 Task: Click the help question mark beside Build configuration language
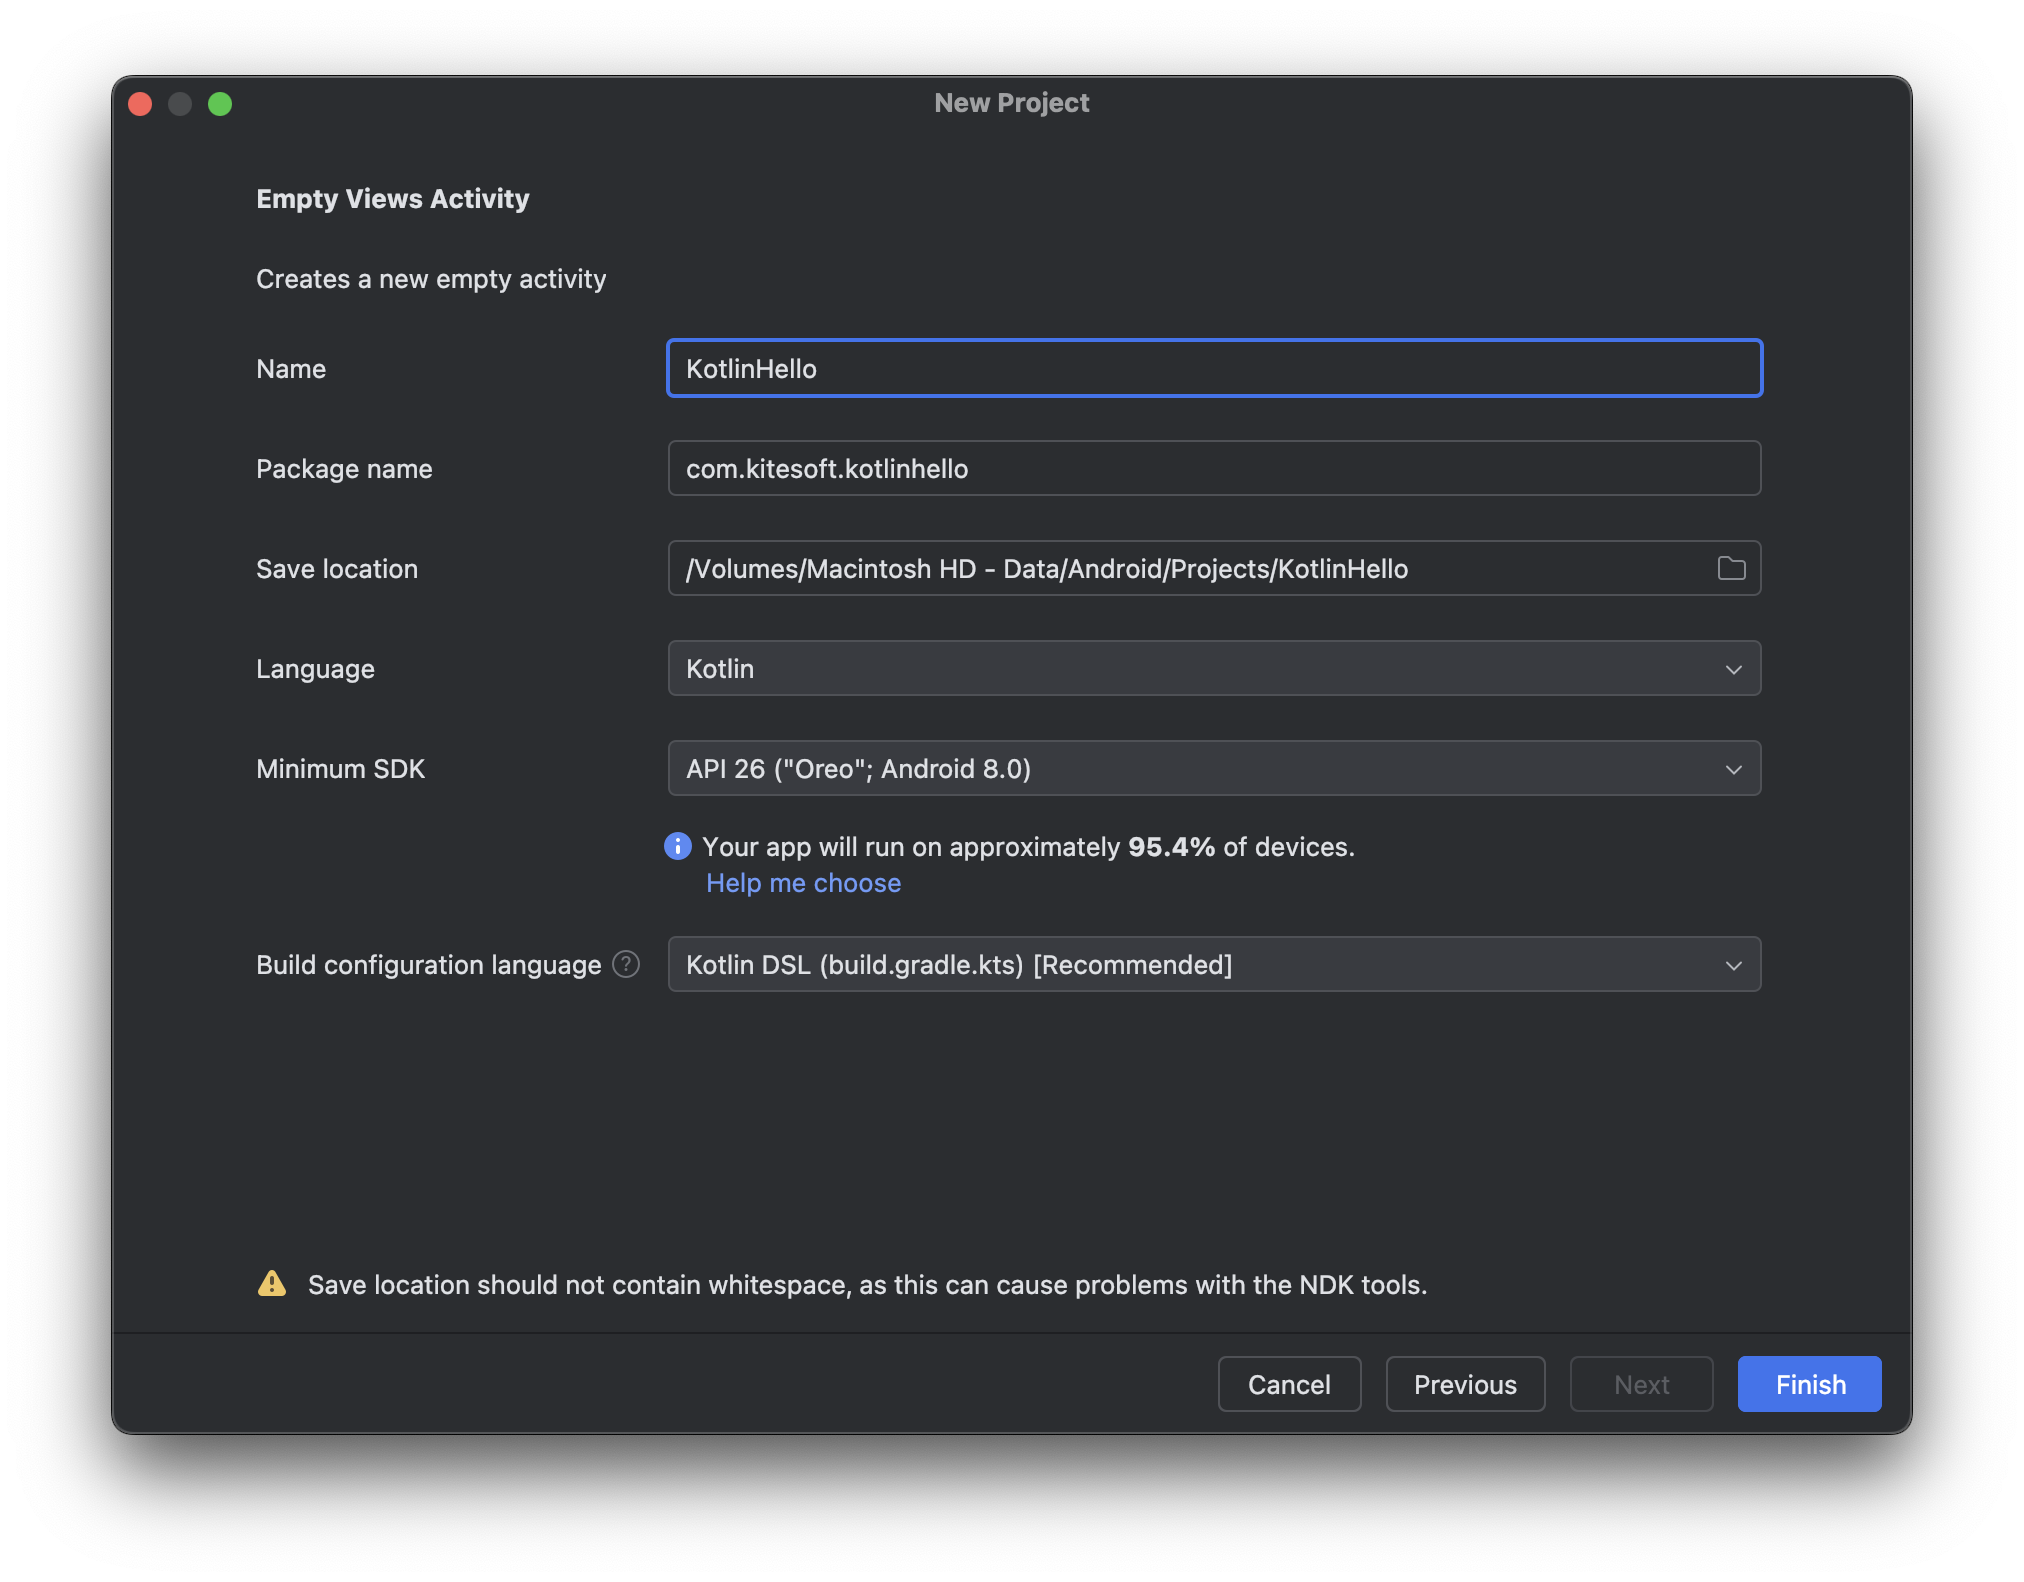(626, 964)
